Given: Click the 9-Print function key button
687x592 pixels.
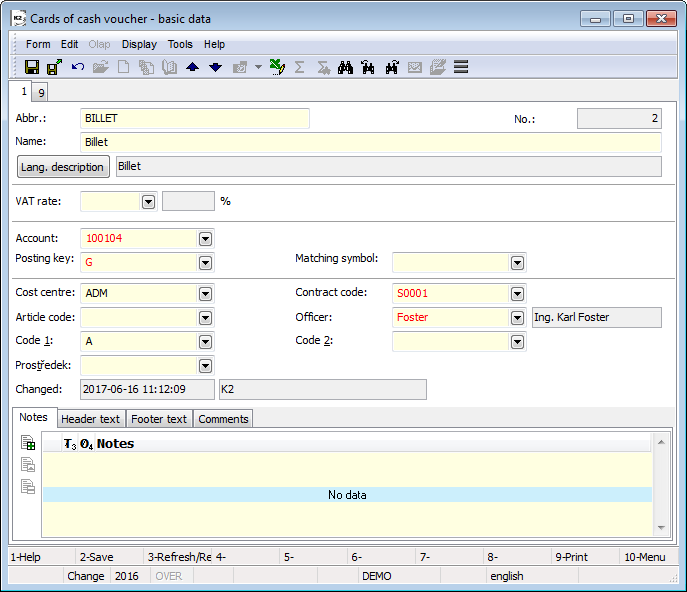Looking at the screenshot, I should (584, 556).
